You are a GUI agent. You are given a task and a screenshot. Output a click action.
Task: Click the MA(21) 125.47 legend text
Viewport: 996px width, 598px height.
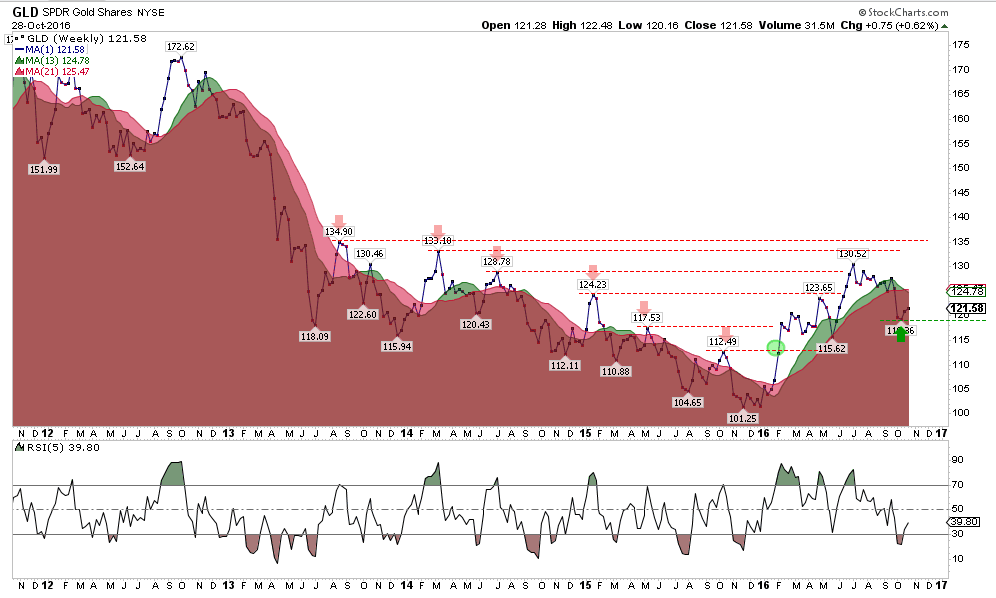point(57,71)
